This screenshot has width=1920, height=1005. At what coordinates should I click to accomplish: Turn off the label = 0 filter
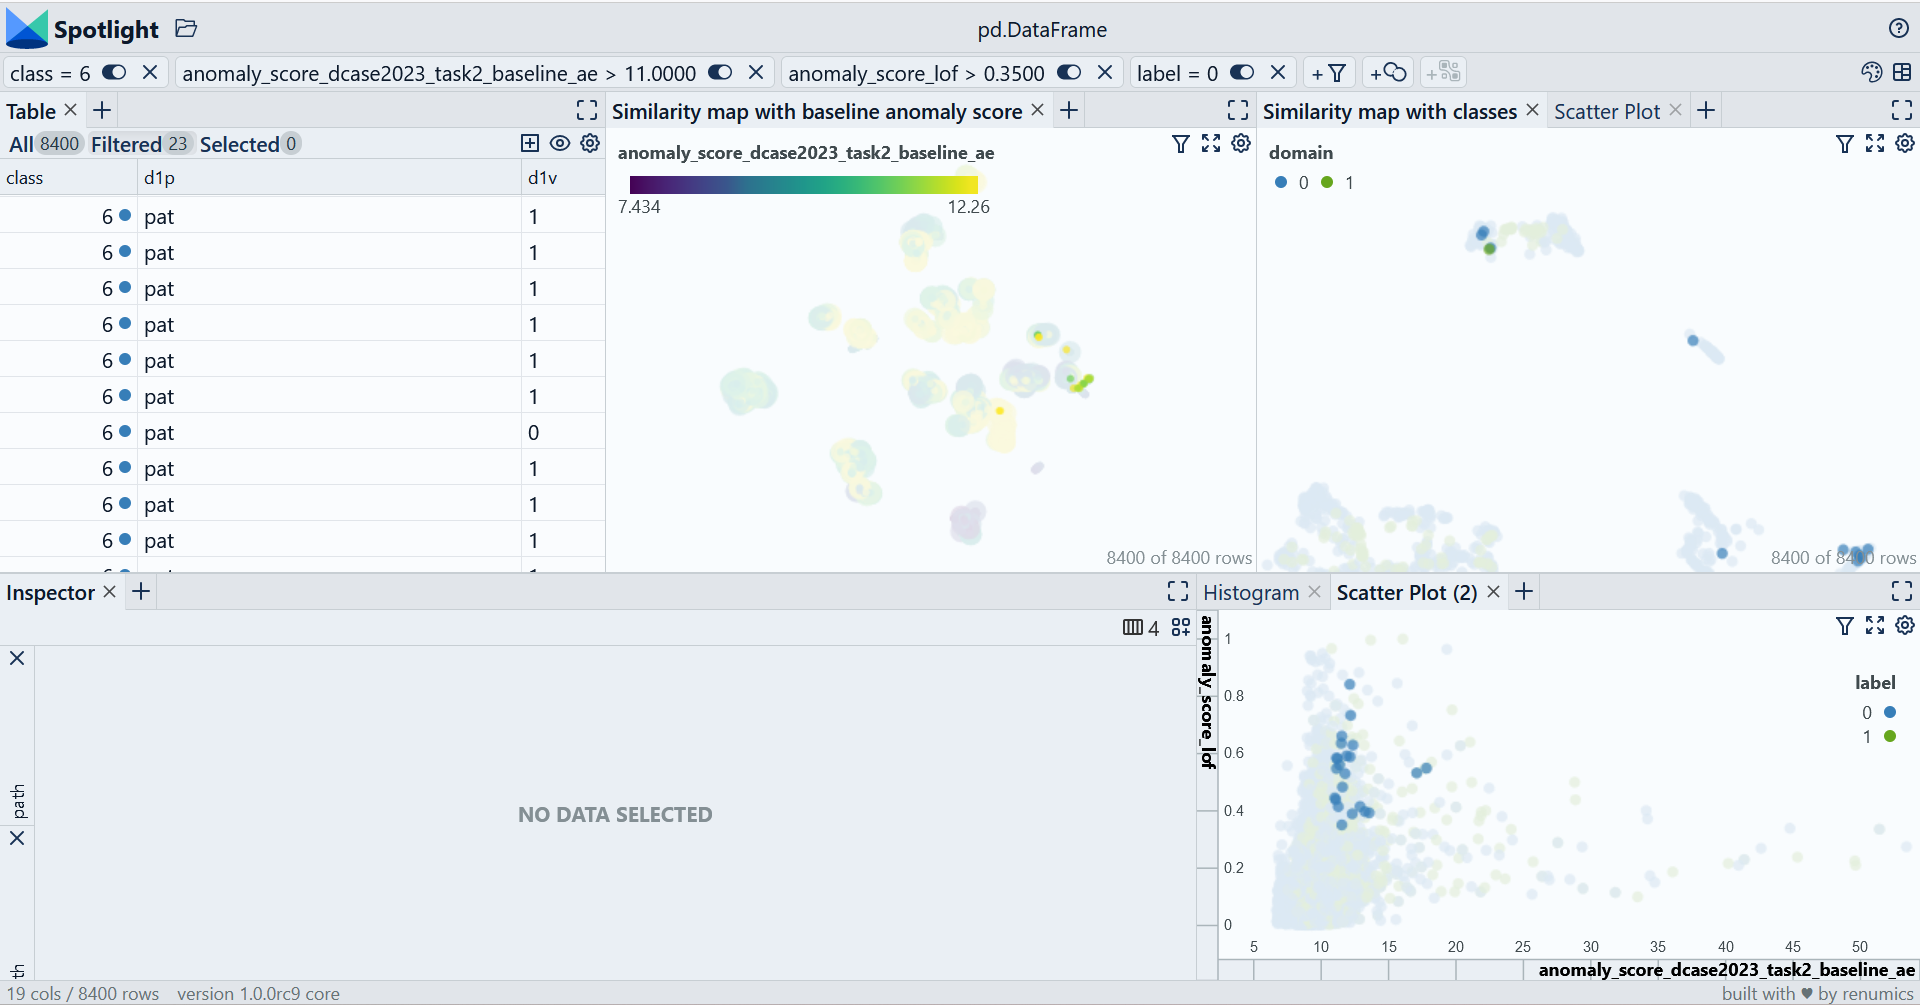[1241, 72]
